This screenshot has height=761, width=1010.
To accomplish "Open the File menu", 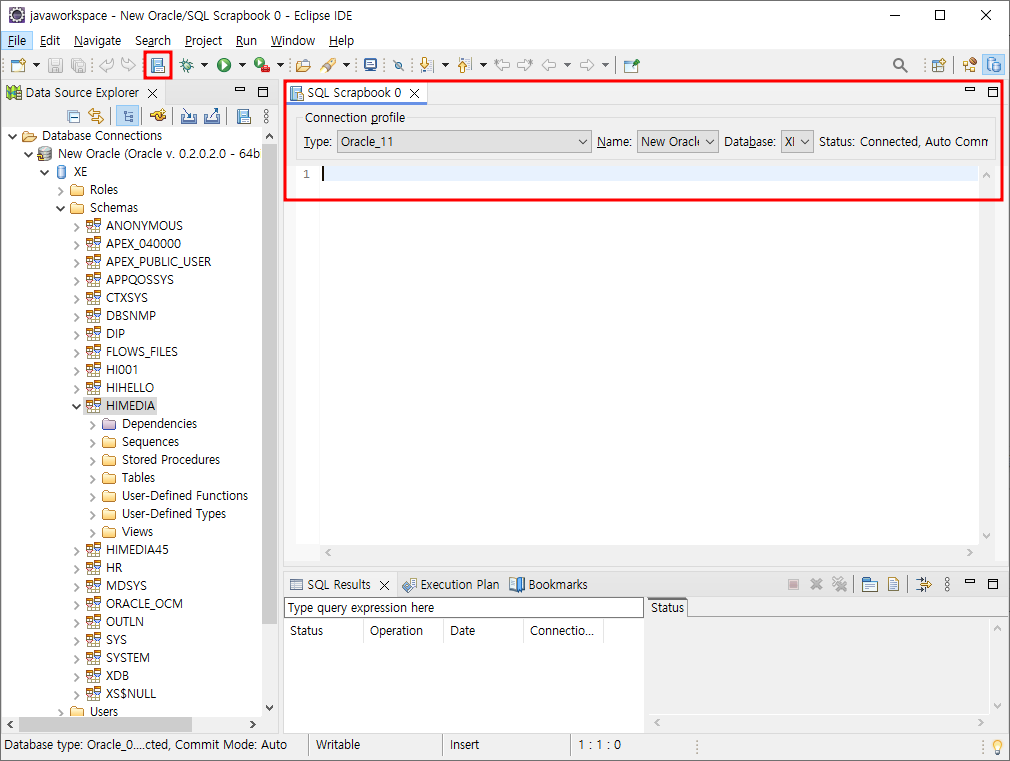I will click(17, 41).
